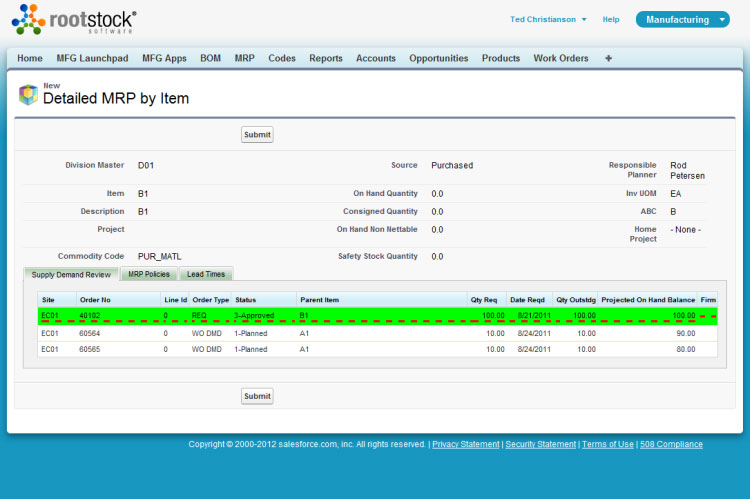Open the Accounts tab
Viewport: 750px width, 499px height.
tap(376, 58)
